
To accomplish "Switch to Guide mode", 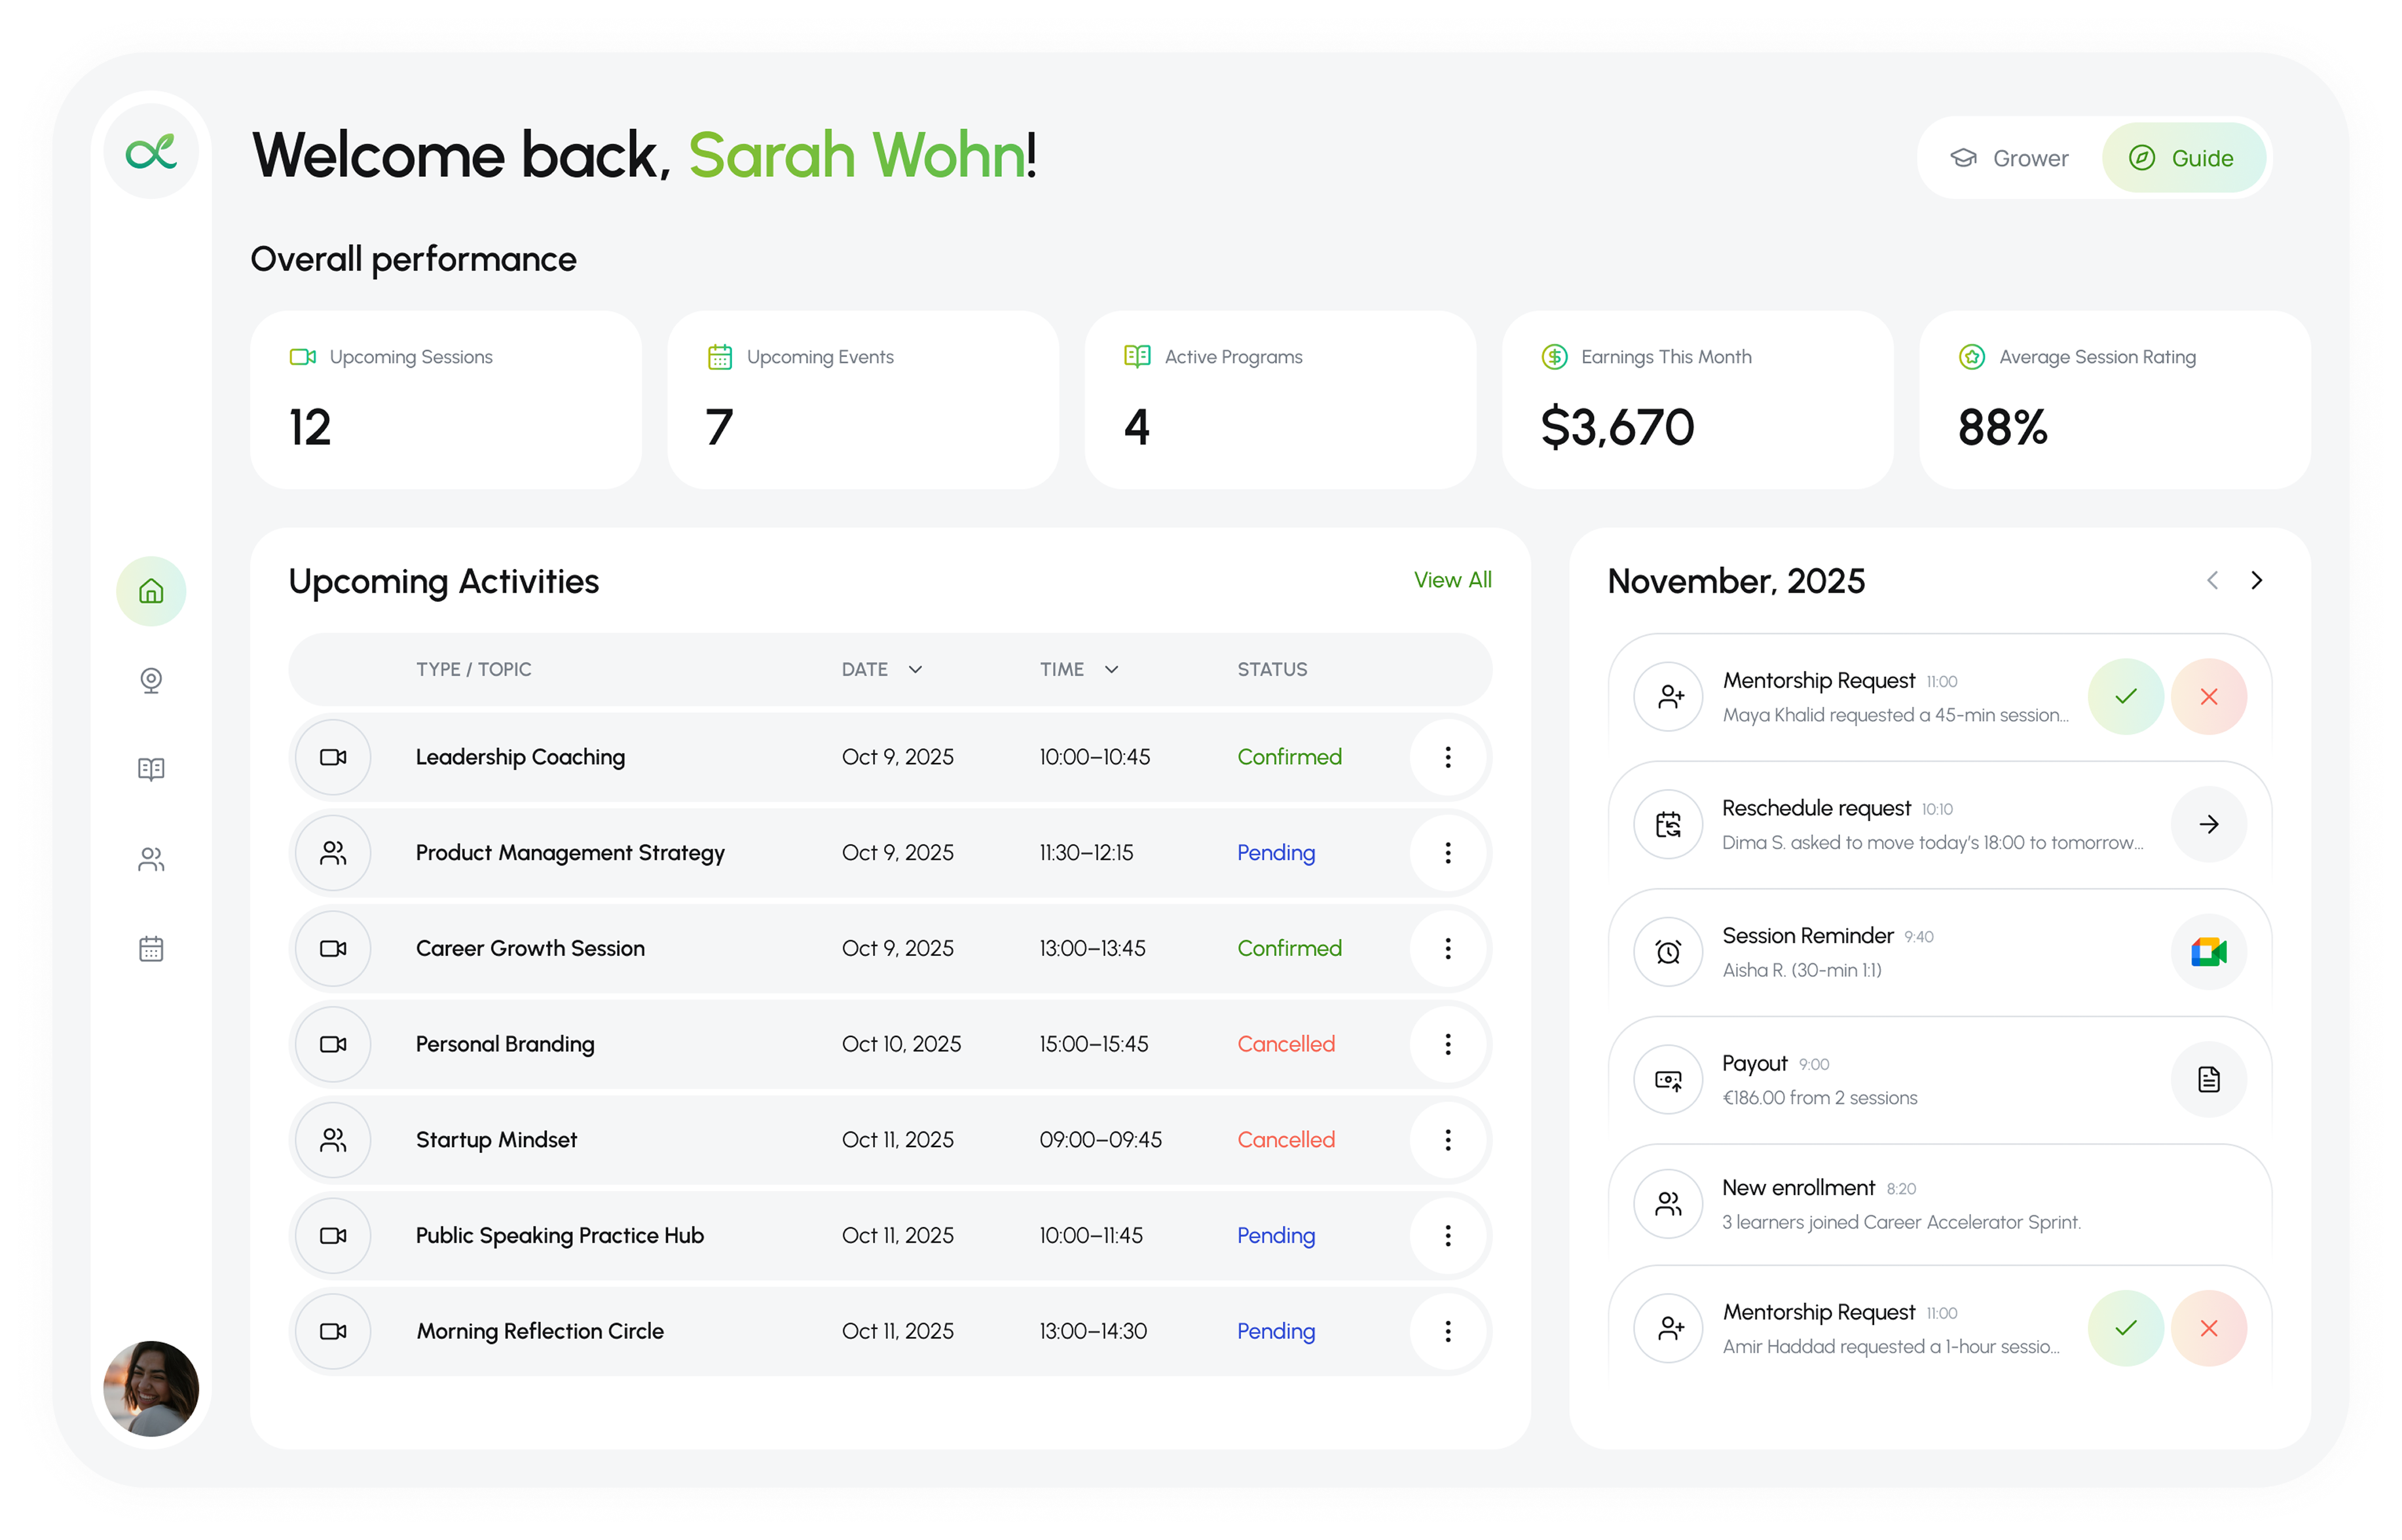I will click(2184, 158).
